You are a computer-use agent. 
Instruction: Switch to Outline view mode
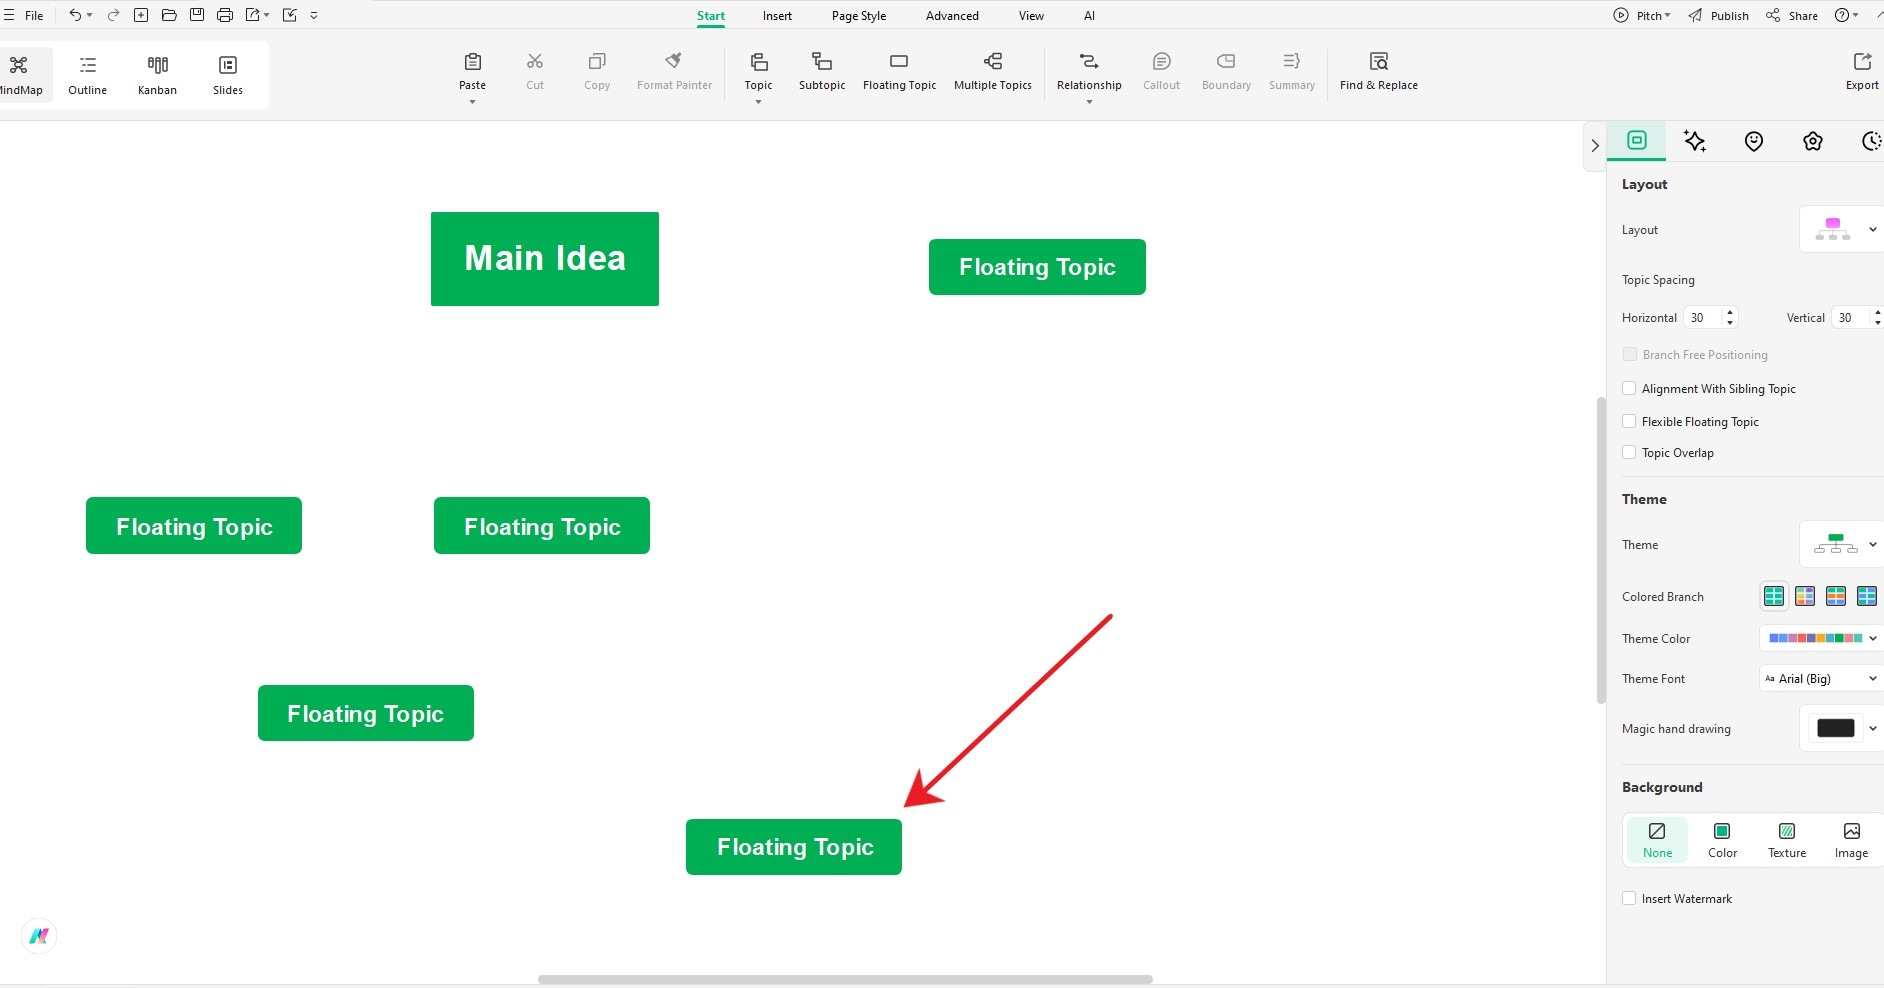coord(88,75)
